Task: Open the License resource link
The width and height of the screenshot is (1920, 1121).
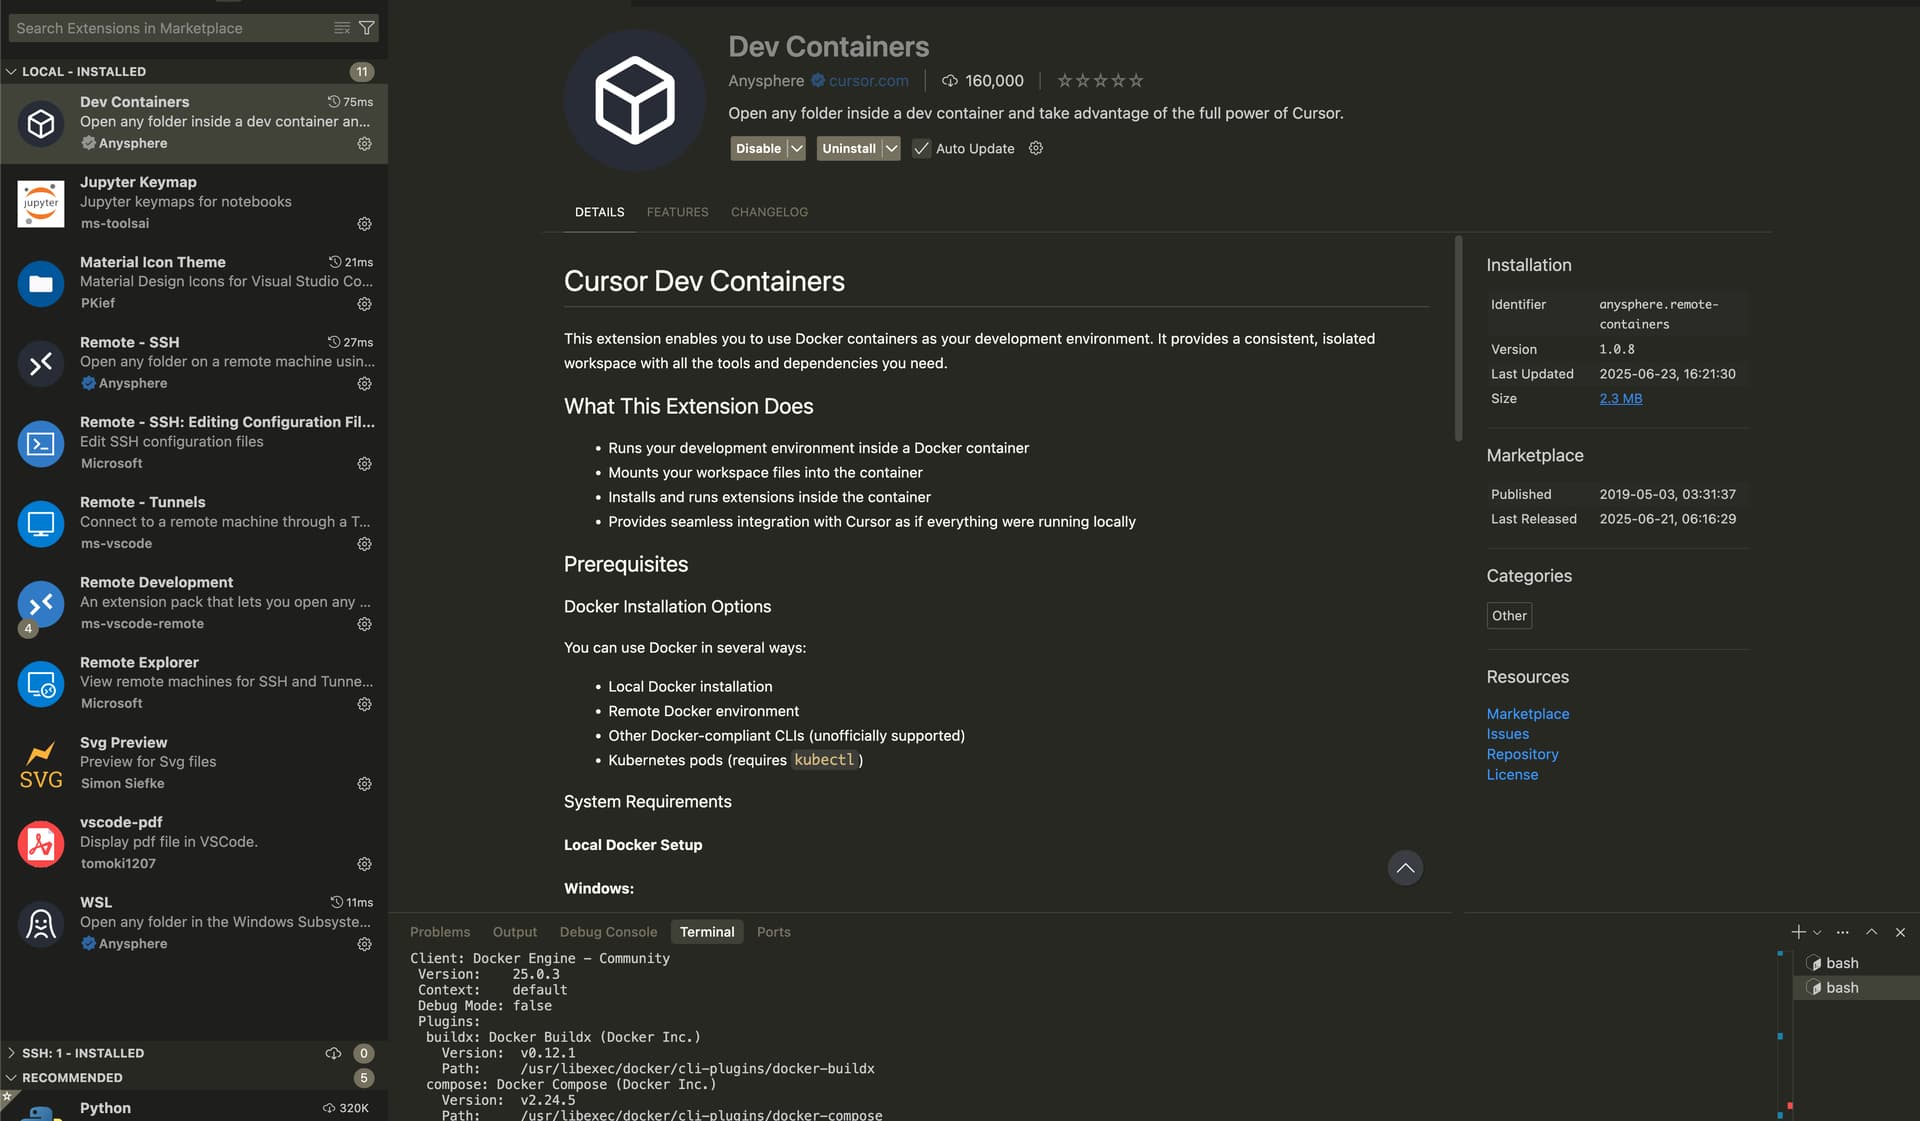Action: (x=1512, y=775)
